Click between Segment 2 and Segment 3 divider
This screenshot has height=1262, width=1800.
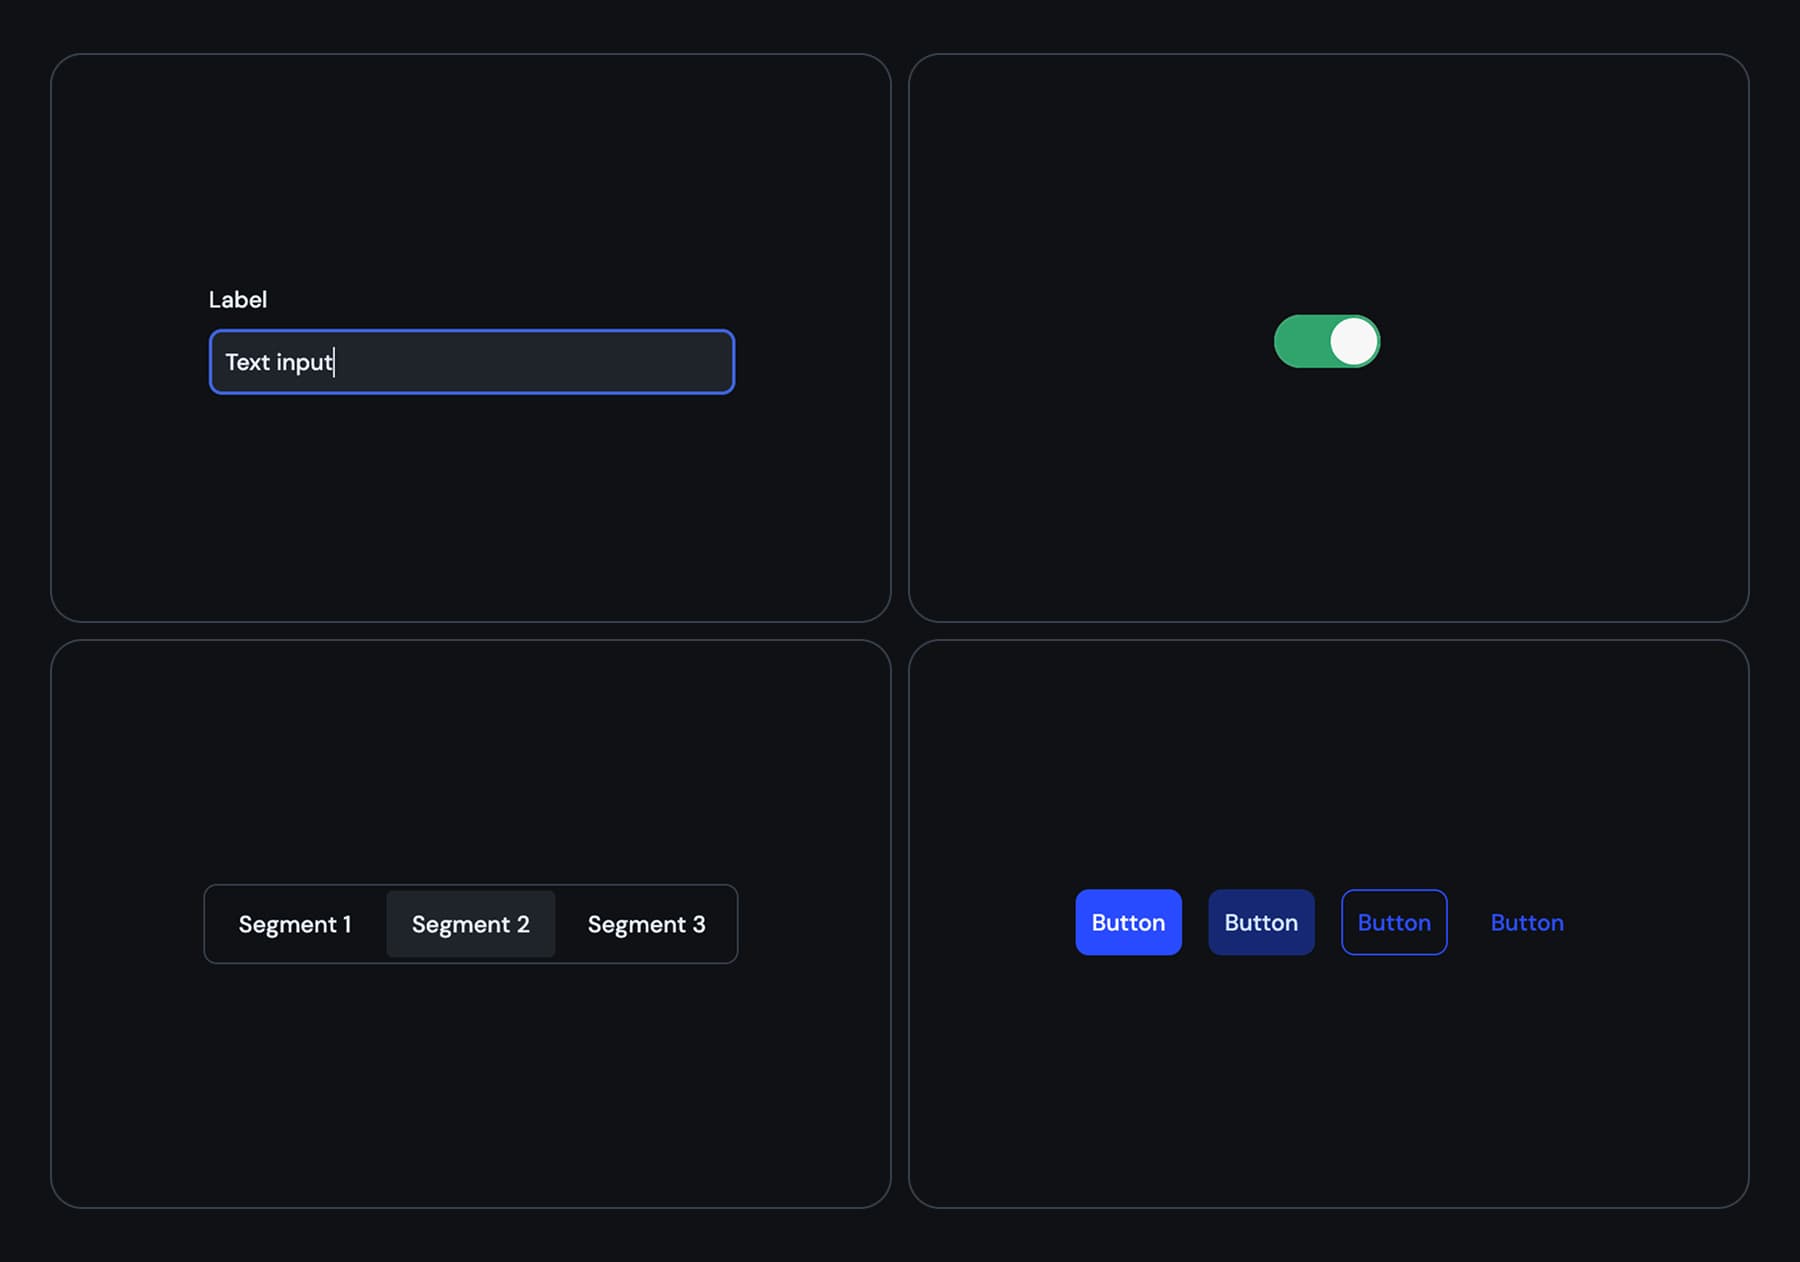(x=557, y=923)
